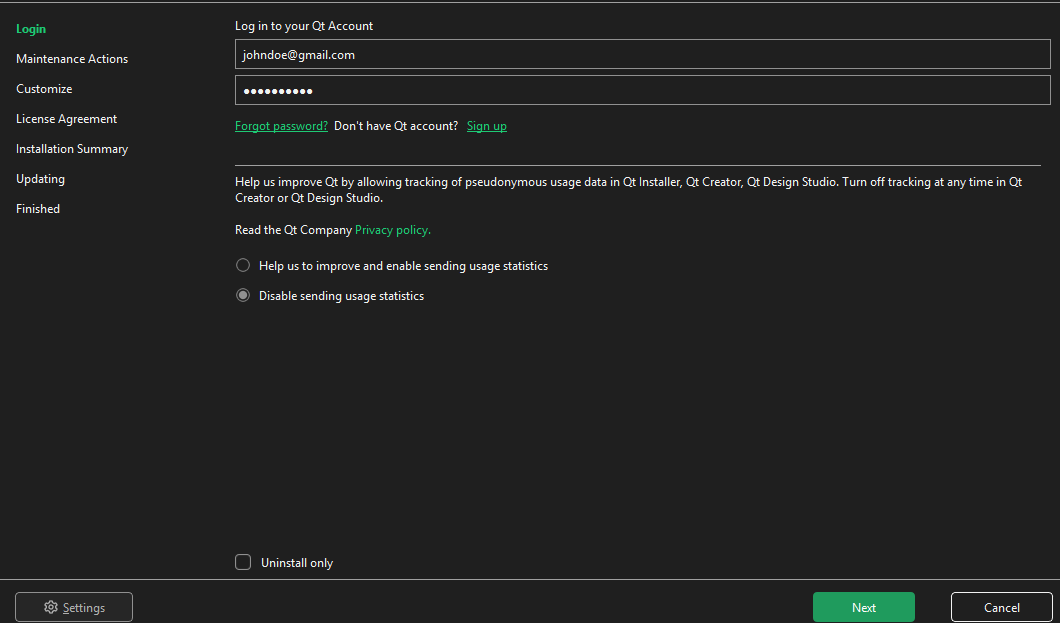Open License Agreement step in sidebar

pos(66,119)
